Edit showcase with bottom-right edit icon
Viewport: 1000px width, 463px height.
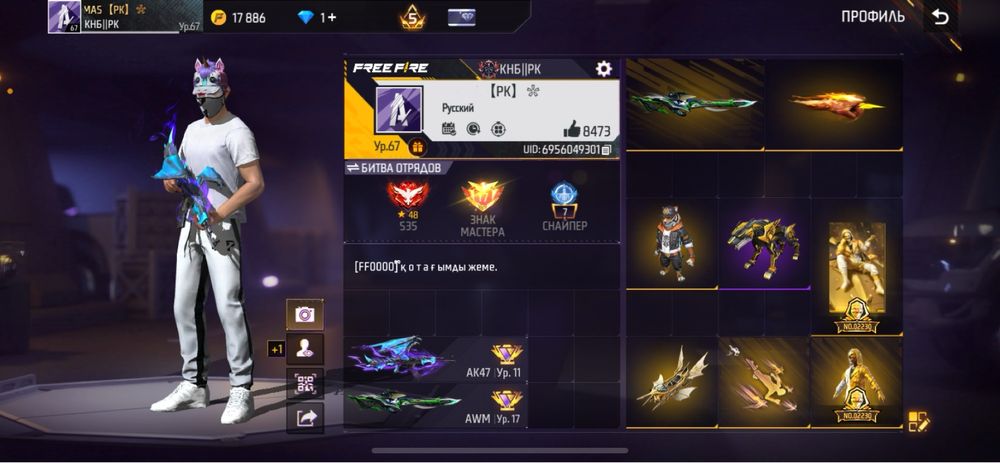(919, 422)
